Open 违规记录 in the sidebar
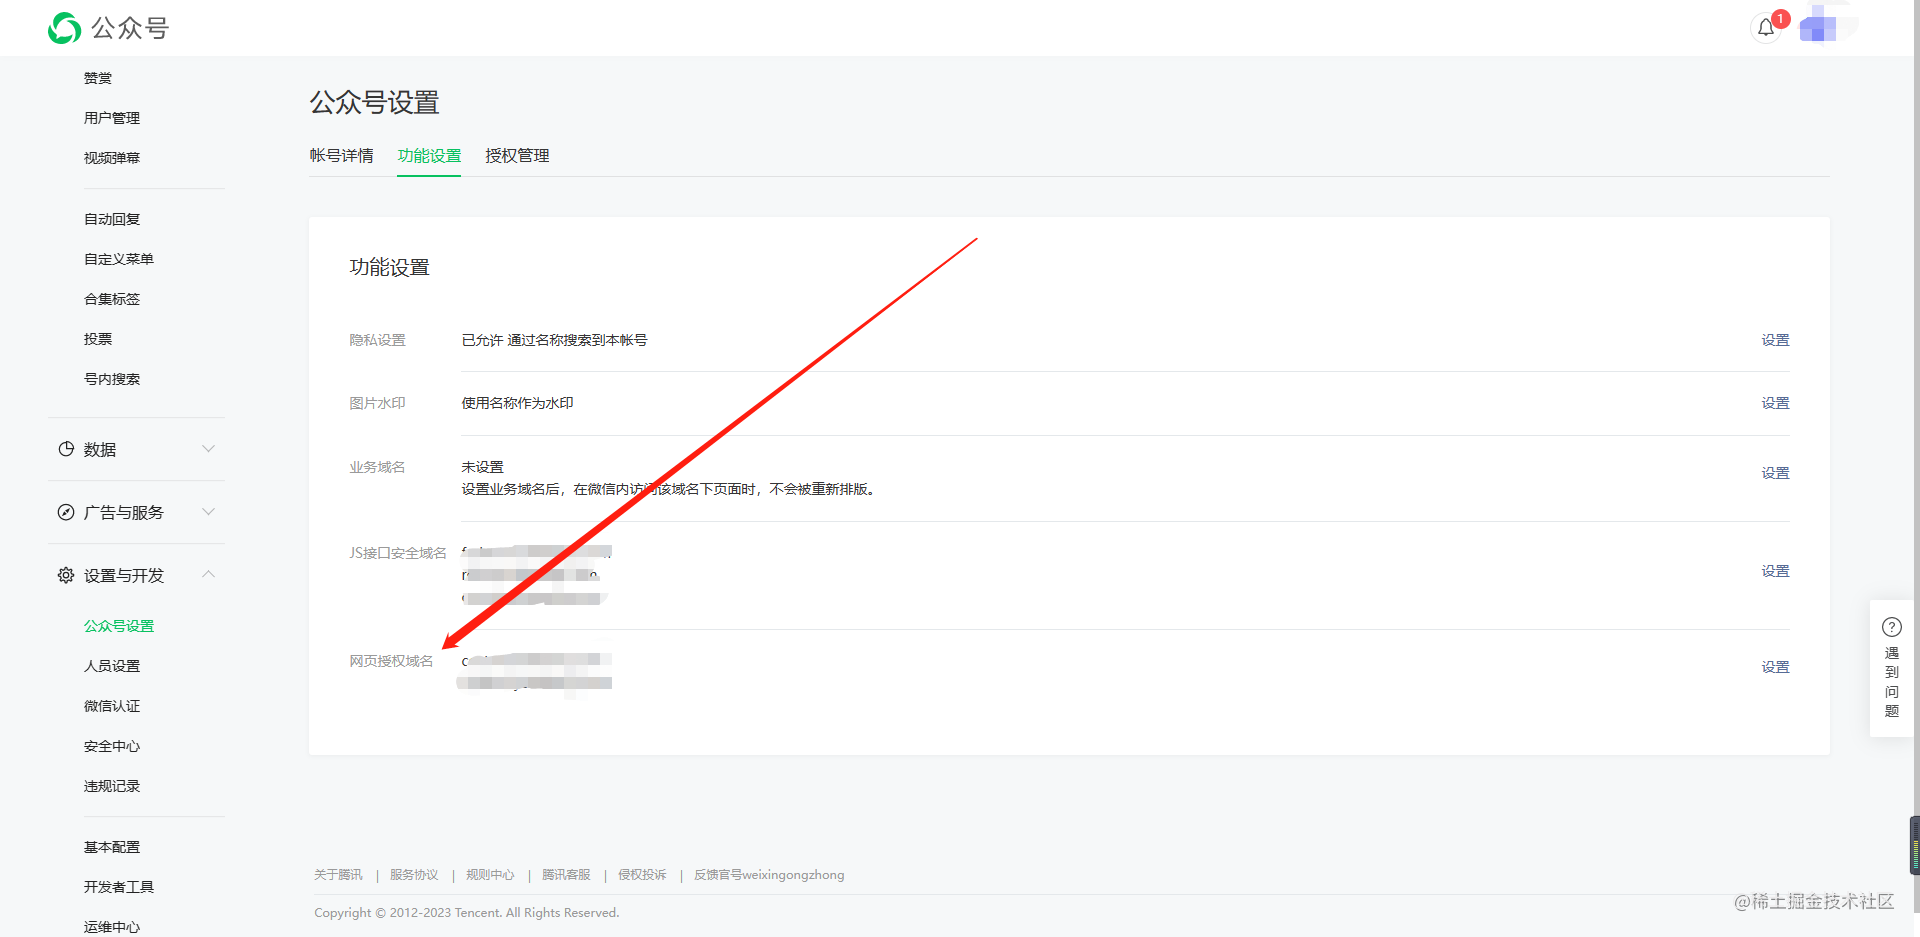Viewport: 1920px width, 937px height. click(112, 786)
